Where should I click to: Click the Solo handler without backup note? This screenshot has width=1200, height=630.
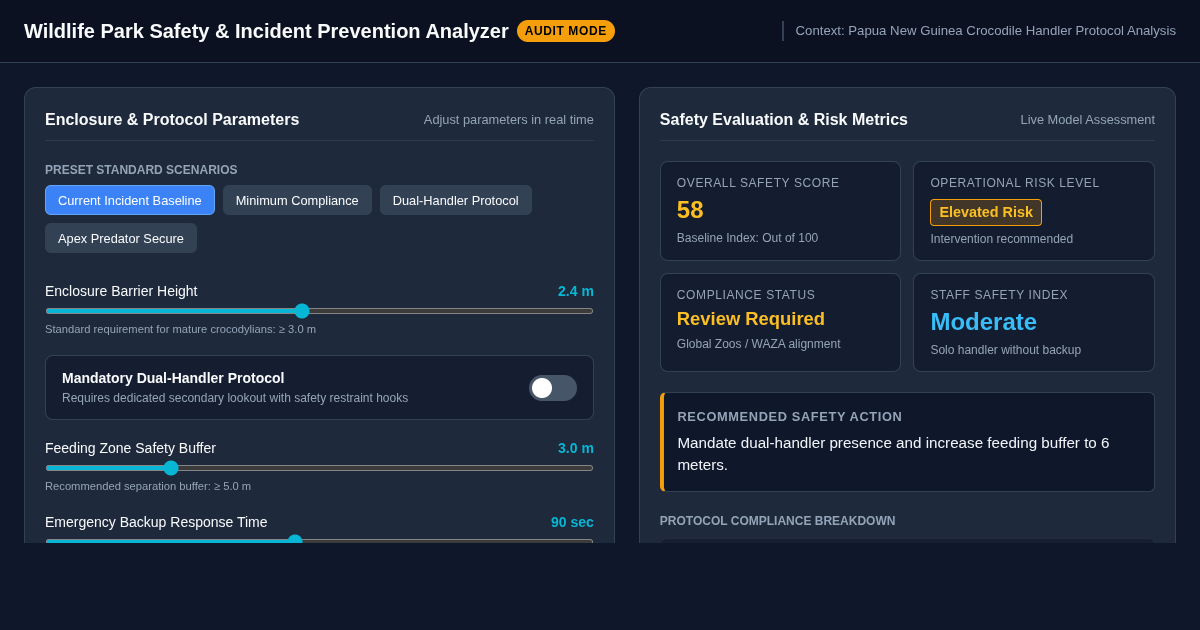[x=1005, y=350]
